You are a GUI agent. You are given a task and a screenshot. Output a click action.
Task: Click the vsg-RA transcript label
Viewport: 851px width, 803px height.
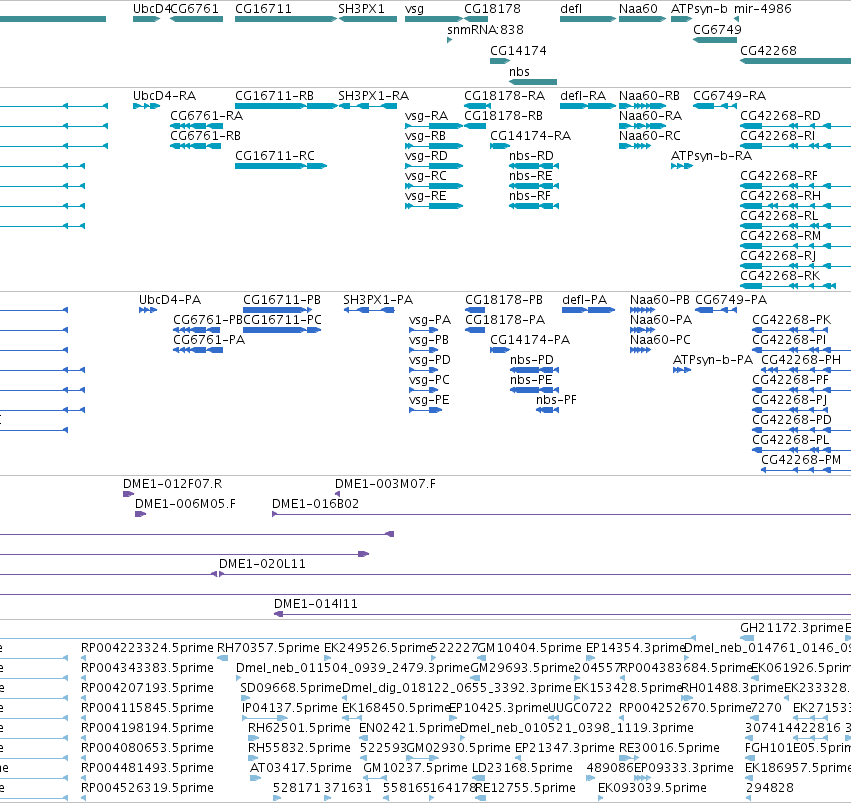[x=426, y=116]
